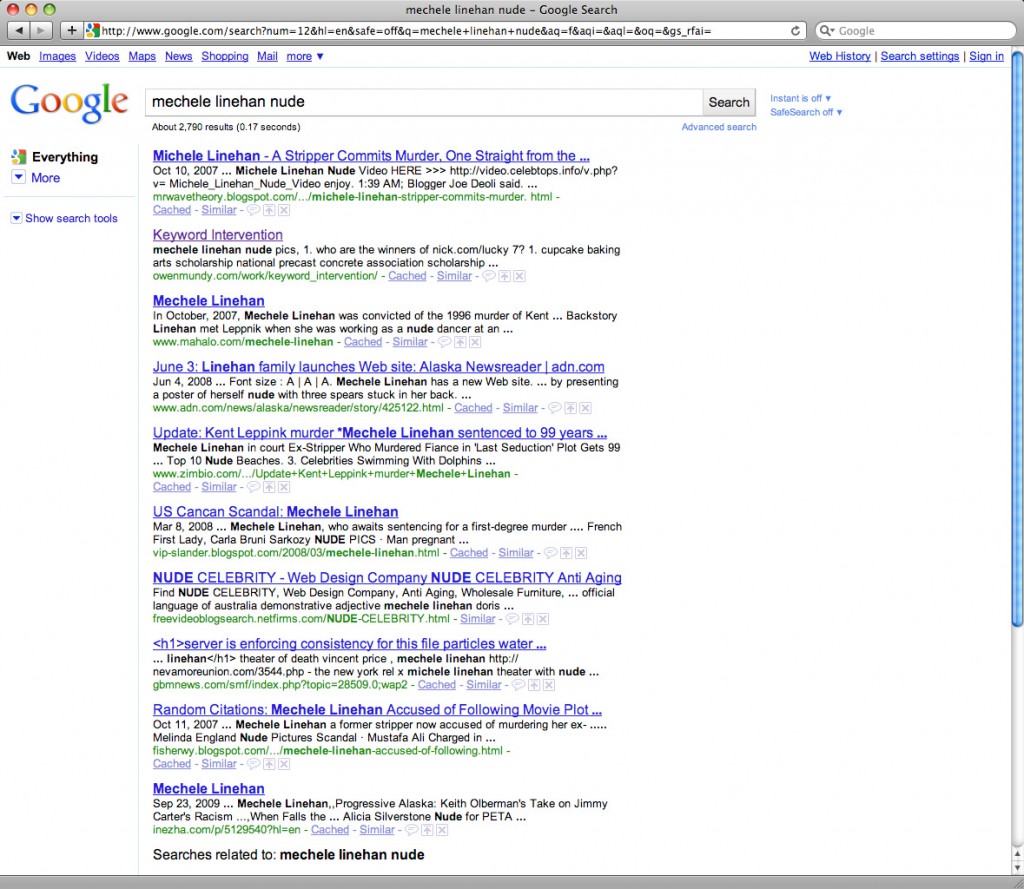Focus the Safari address bar URL
This screenshot has height=889, width=1024.
pyautogui.click(x=444, y=31)
